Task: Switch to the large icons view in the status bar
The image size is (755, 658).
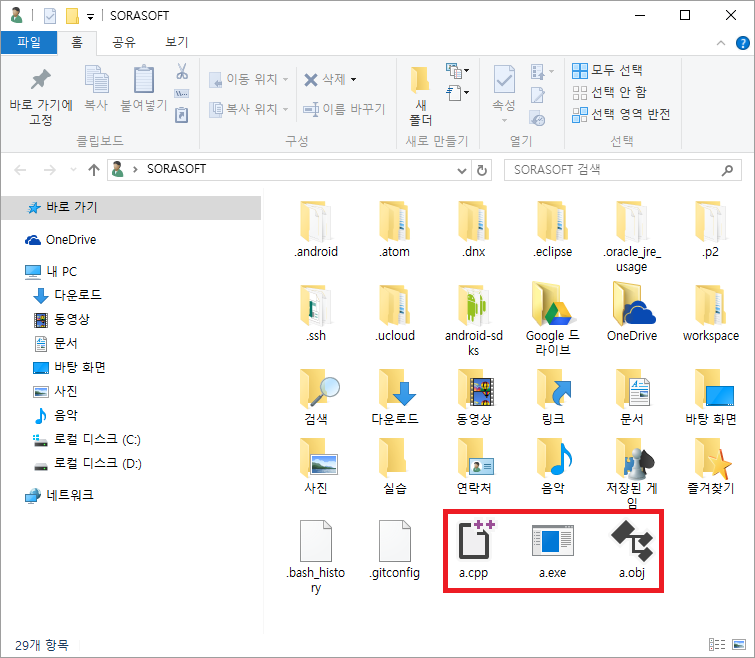Action: [x=739, y=644]
